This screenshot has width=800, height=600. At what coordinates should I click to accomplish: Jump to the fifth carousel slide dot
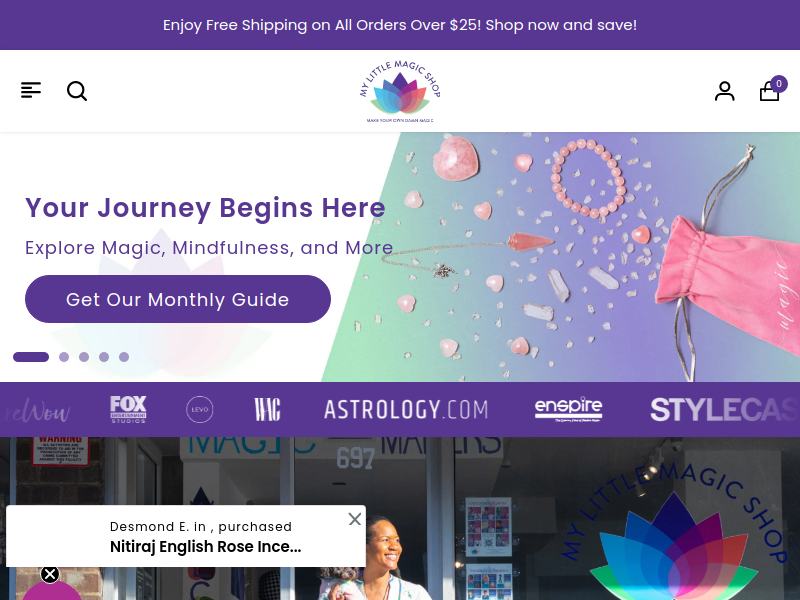pos(124,357)
